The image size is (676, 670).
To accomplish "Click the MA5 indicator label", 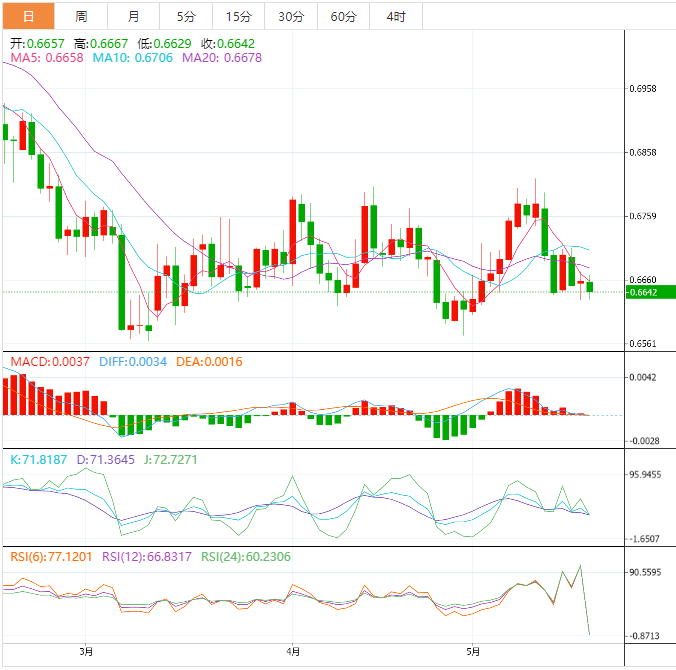I will pyautogui.click(x=45, y=58).
